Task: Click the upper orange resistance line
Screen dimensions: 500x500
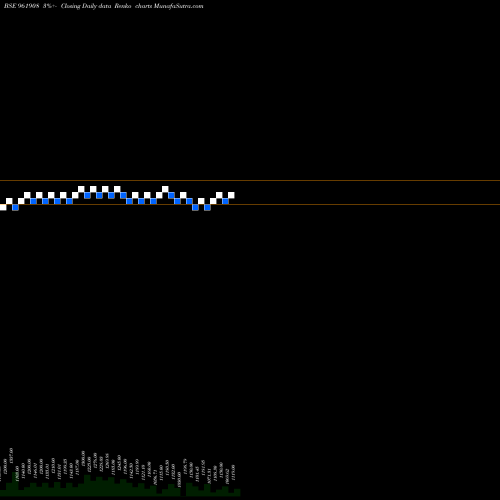Action: point(250,181)
